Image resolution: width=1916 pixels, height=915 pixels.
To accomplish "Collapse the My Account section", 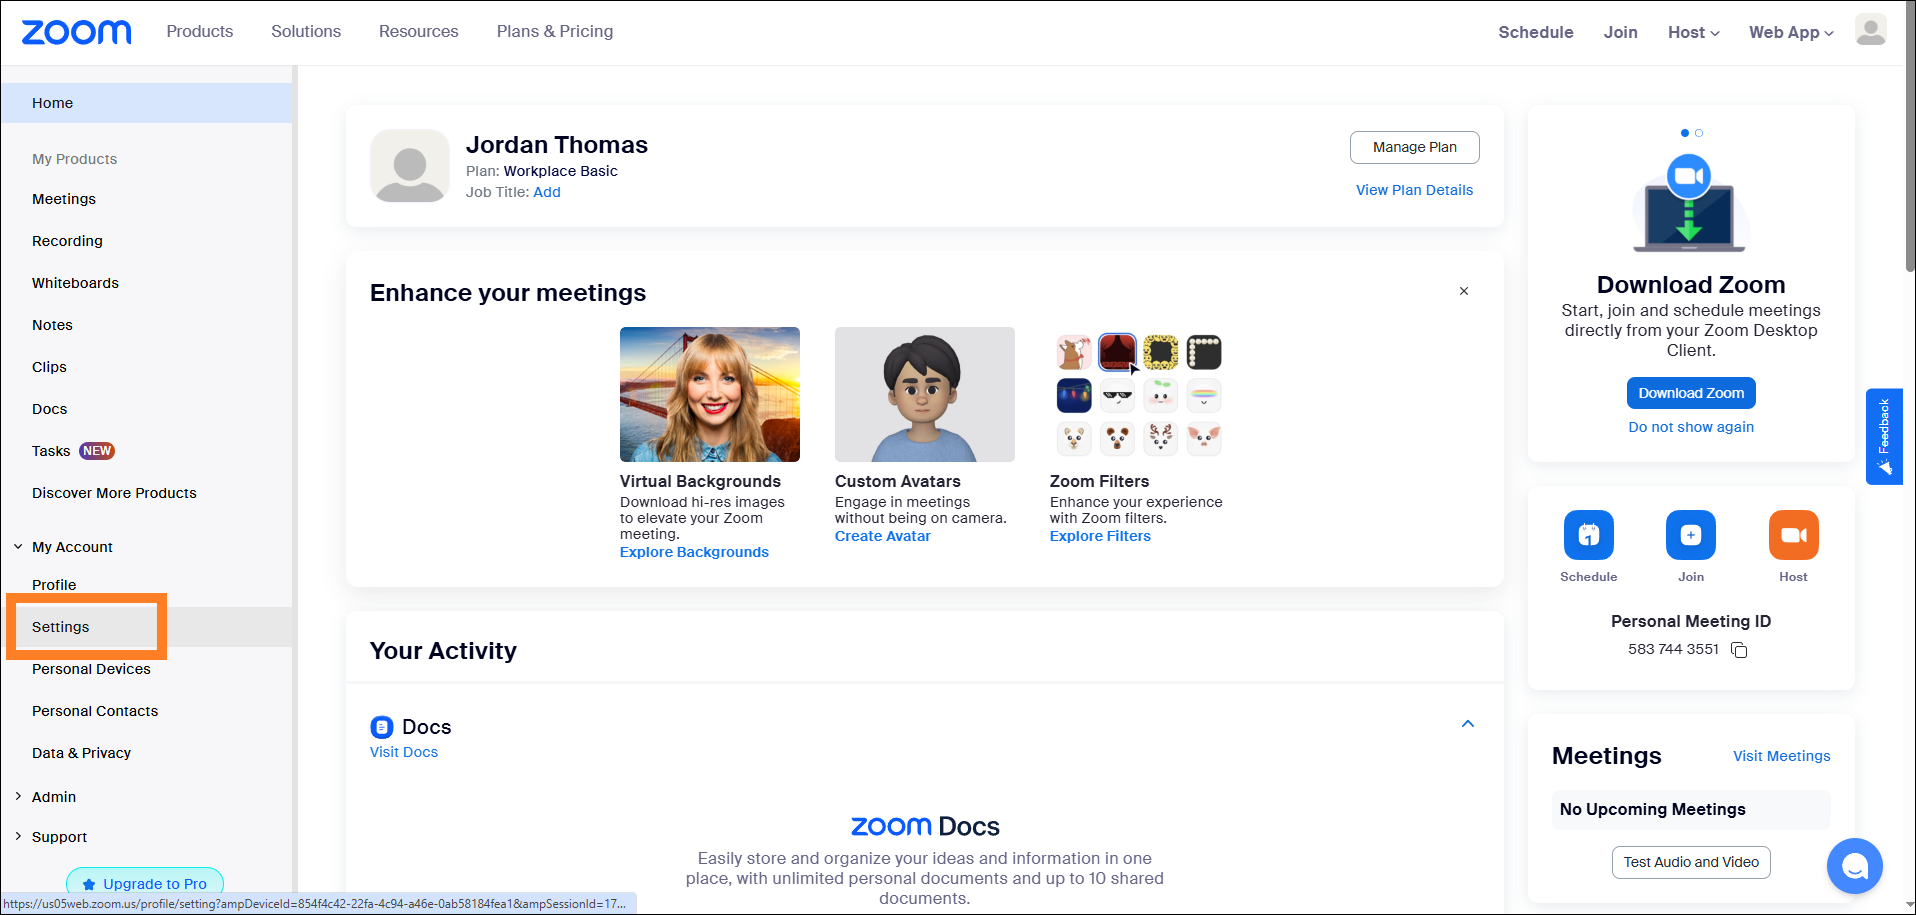I will point(18,547).
